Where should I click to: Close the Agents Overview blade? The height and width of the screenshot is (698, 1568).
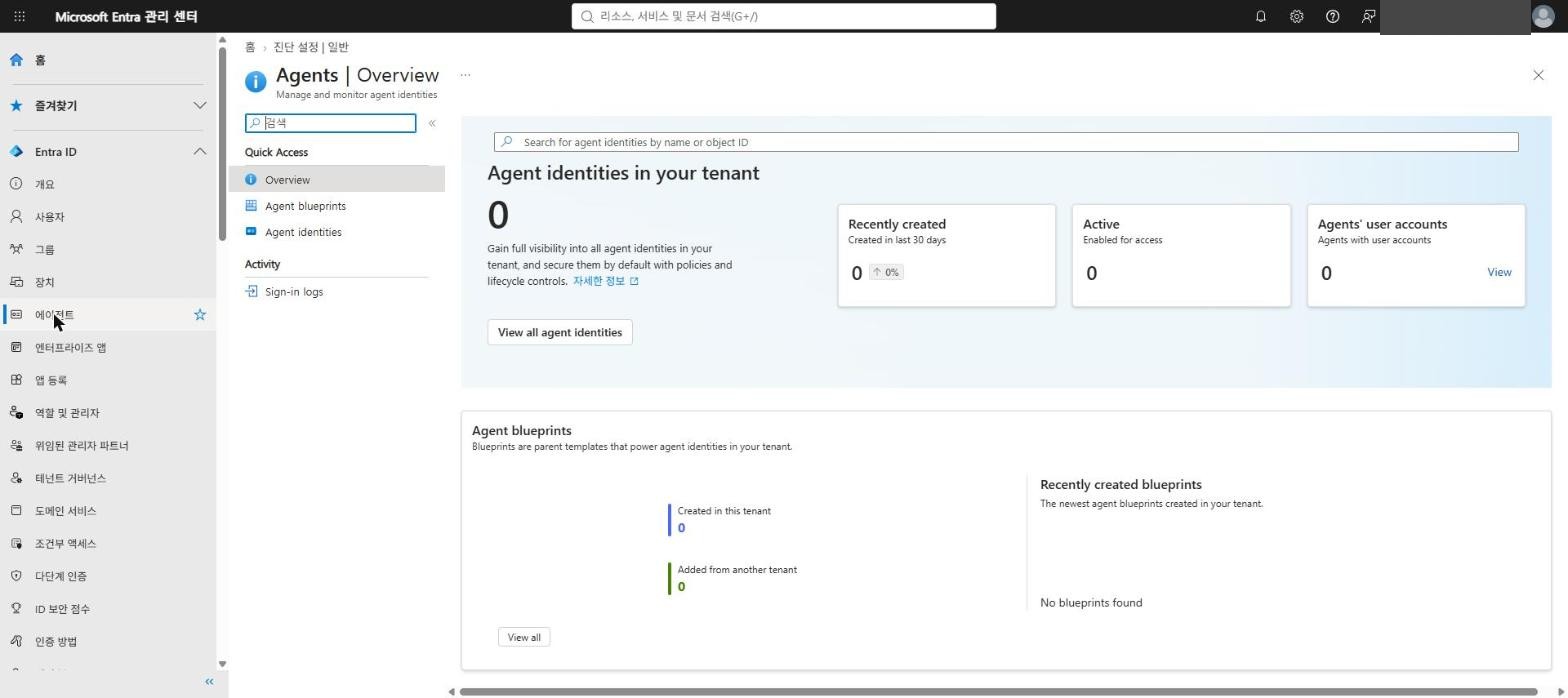[1538, 75]
